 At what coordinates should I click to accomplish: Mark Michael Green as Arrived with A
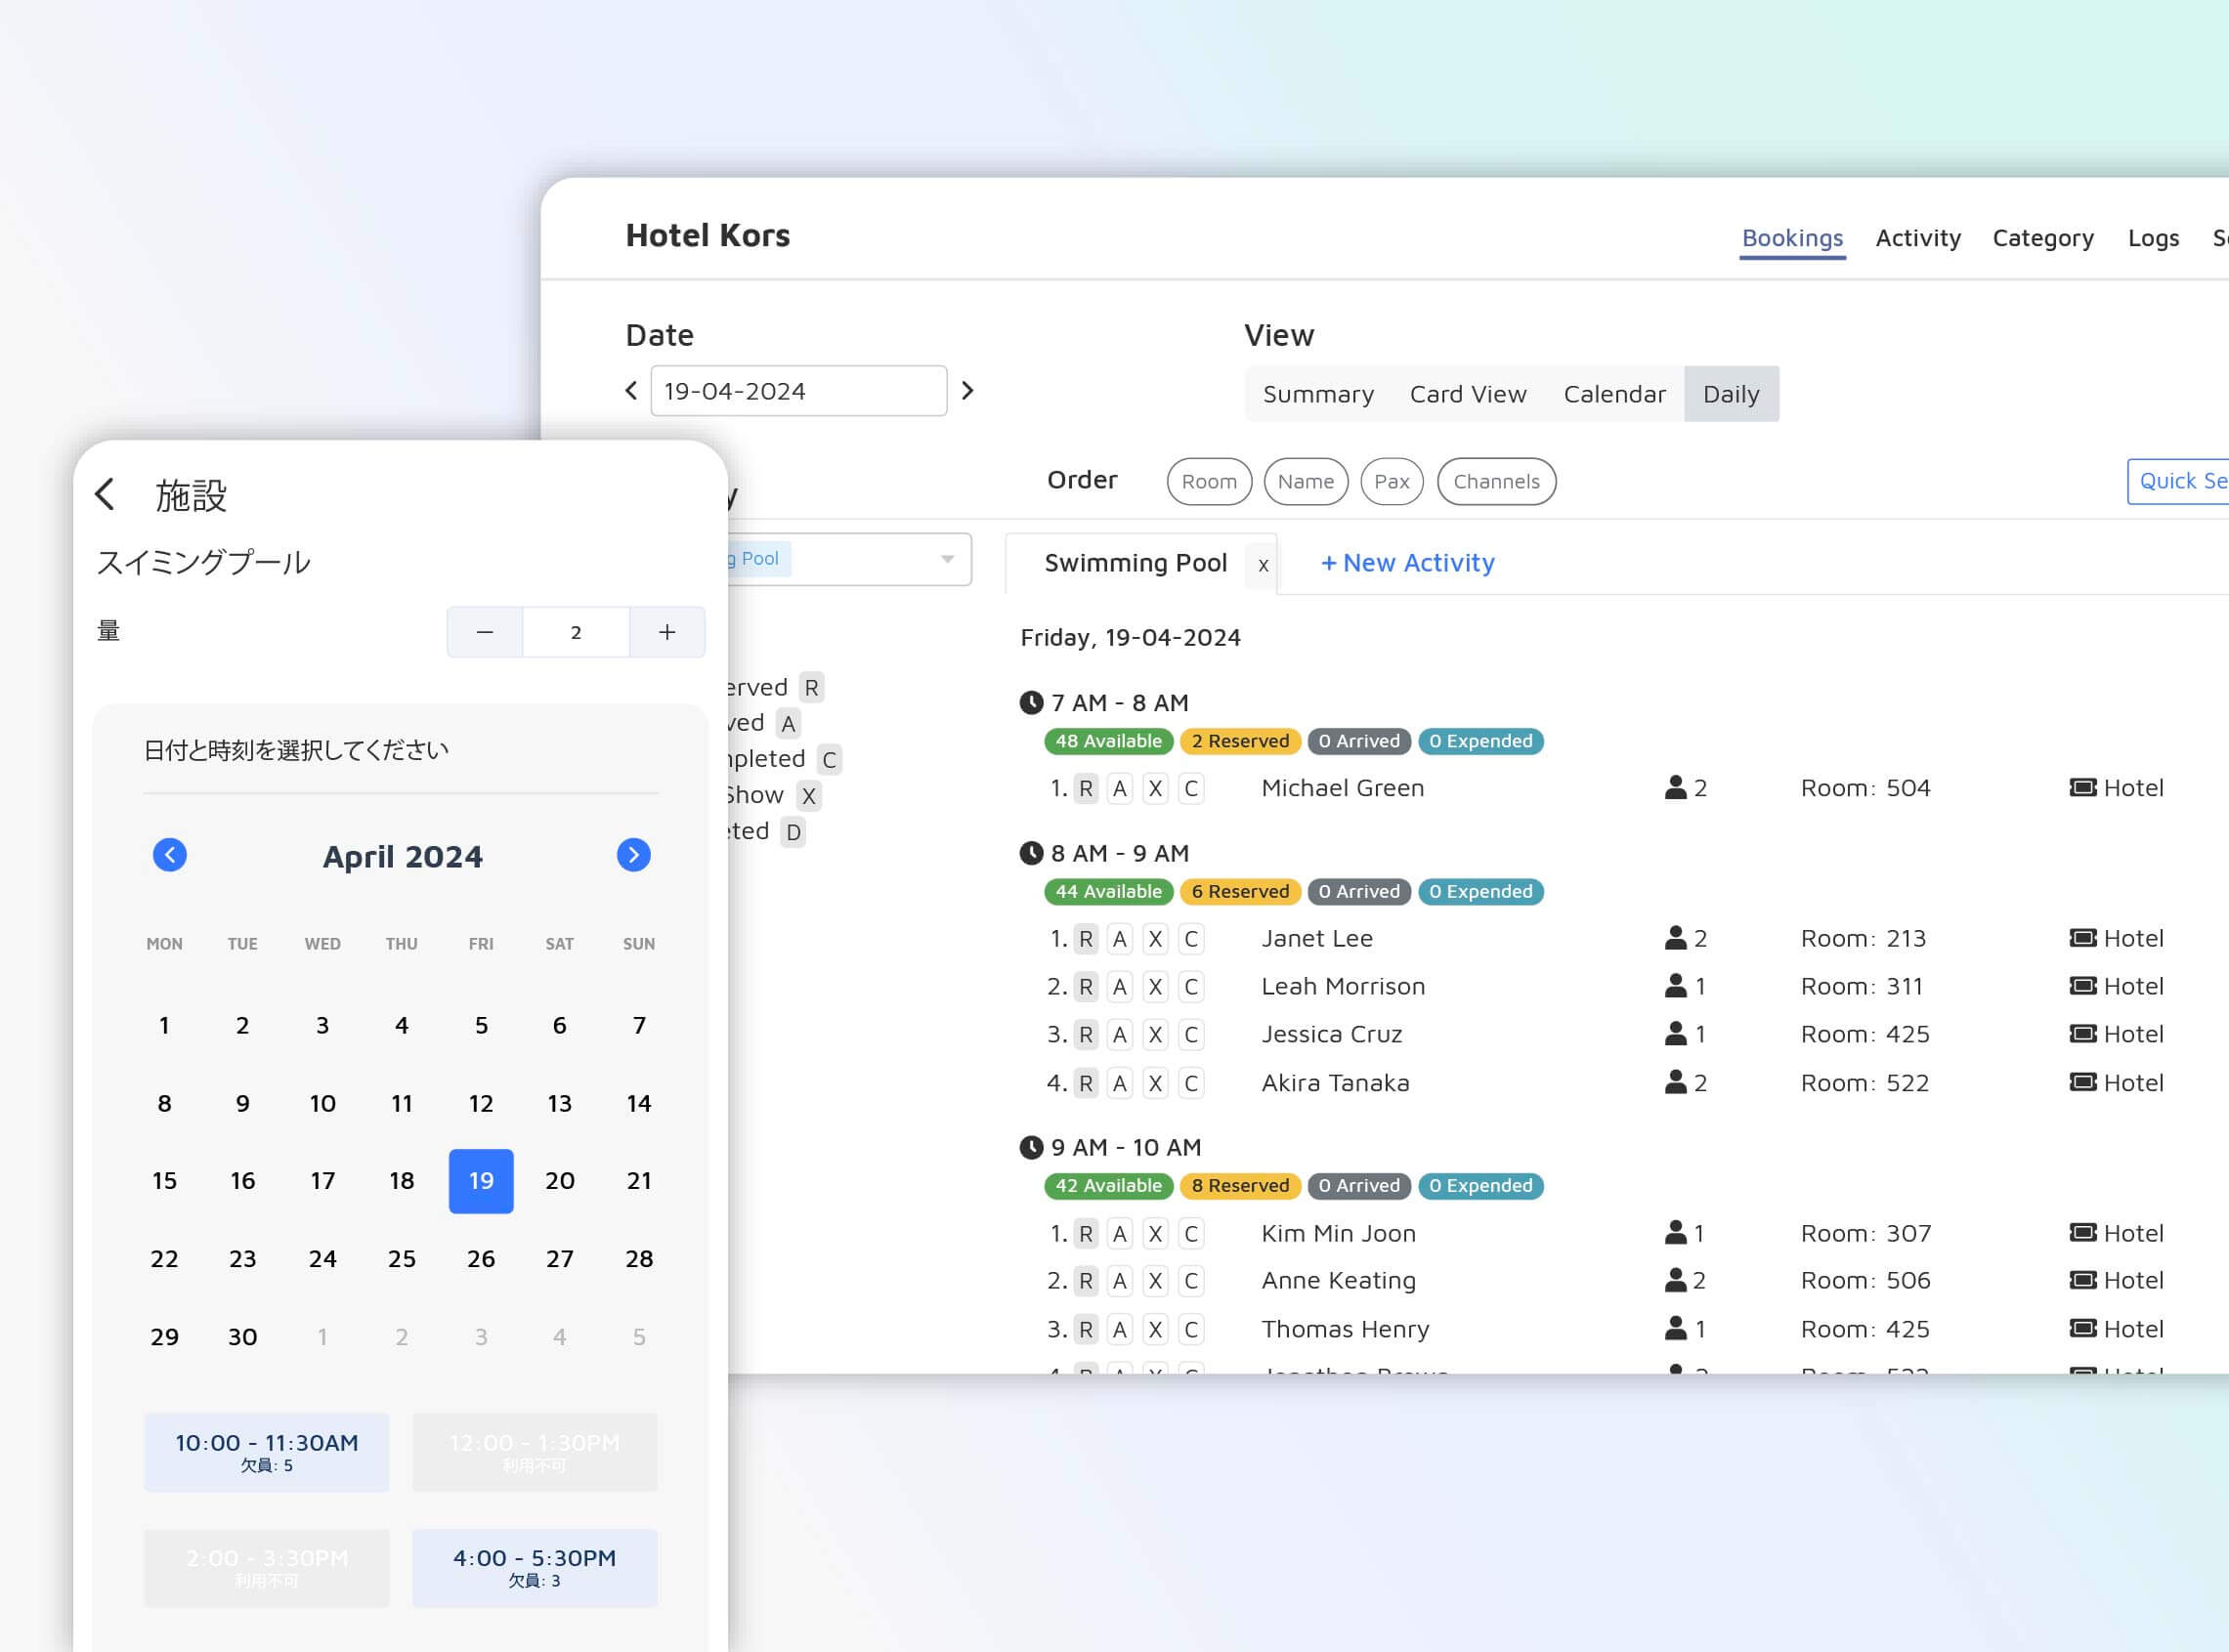pos(1120,789)
